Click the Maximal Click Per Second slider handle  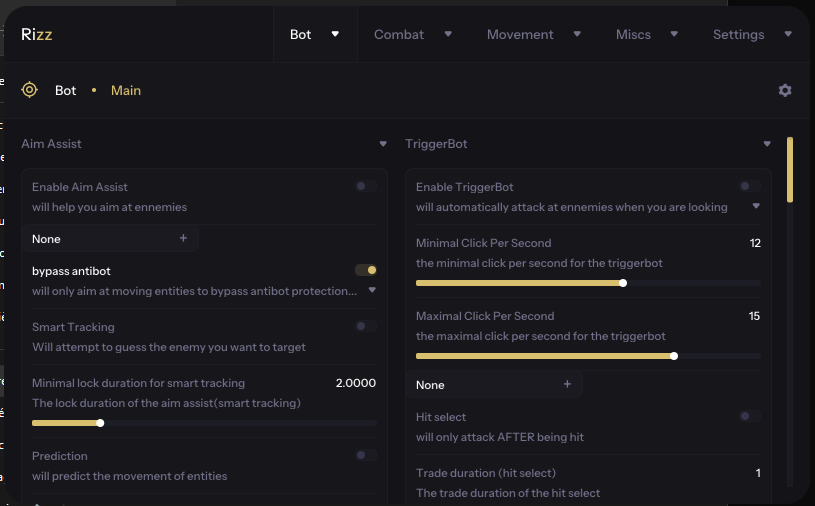click(674, 356)
